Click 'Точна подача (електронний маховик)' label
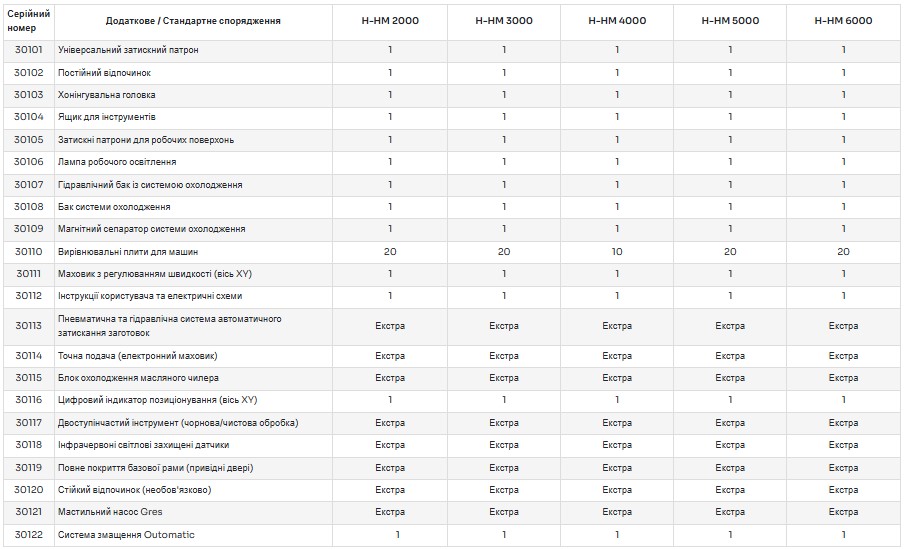 tap(137, 356)
